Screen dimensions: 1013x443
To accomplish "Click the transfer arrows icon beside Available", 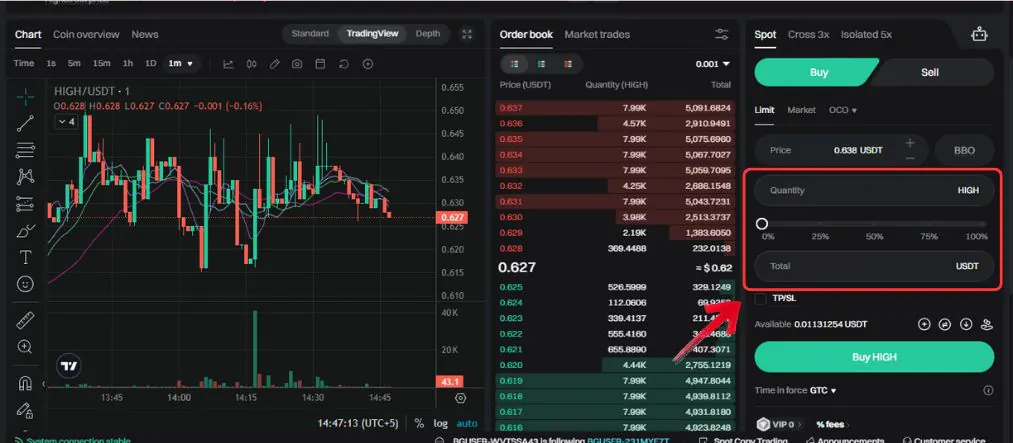I will [945, 324].
